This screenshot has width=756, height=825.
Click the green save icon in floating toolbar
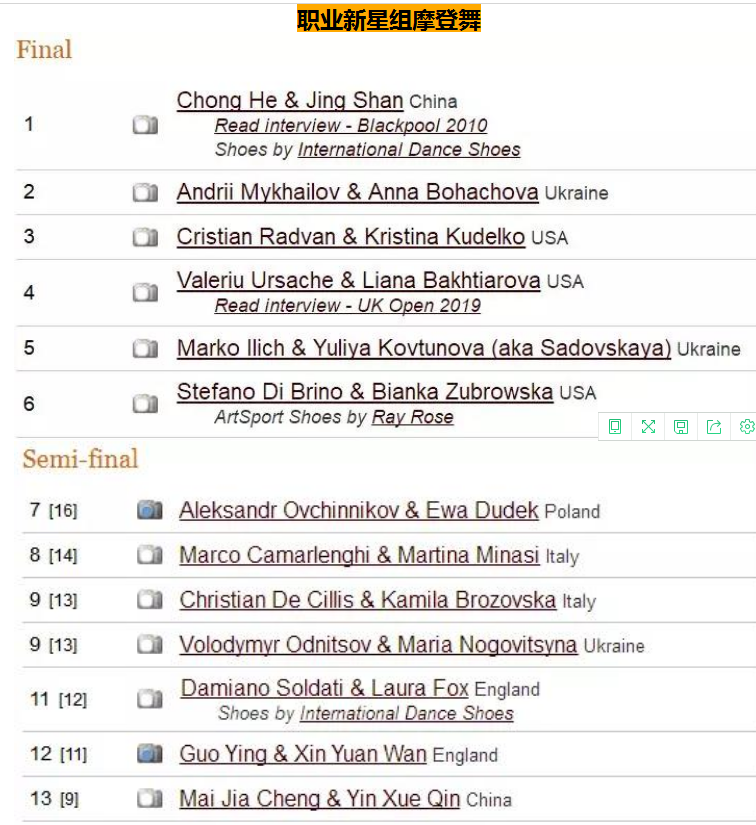681,426
